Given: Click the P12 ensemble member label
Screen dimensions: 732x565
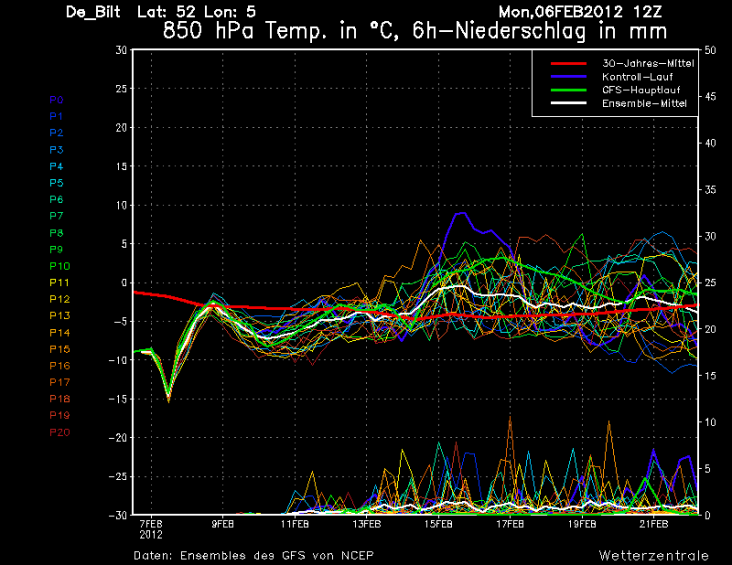Looking at the screenshot, I should coord(60,299).
